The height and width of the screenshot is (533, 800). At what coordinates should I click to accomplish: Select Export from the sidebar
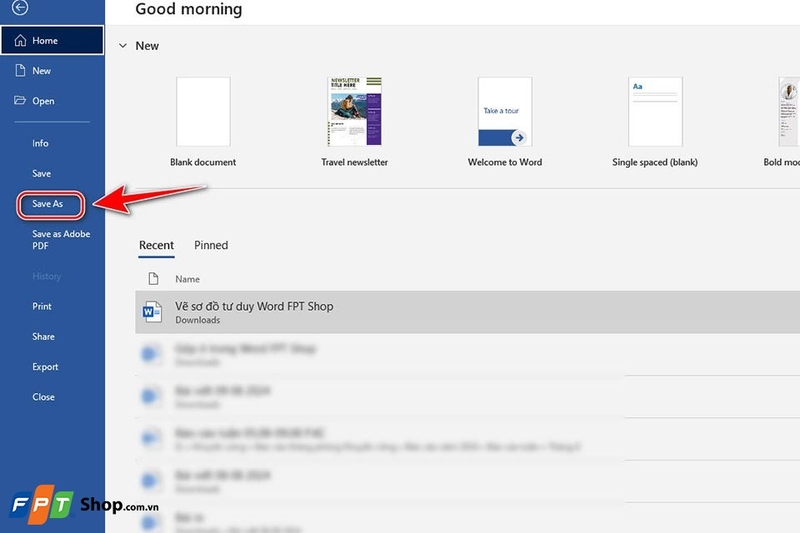tap(45, 367)
